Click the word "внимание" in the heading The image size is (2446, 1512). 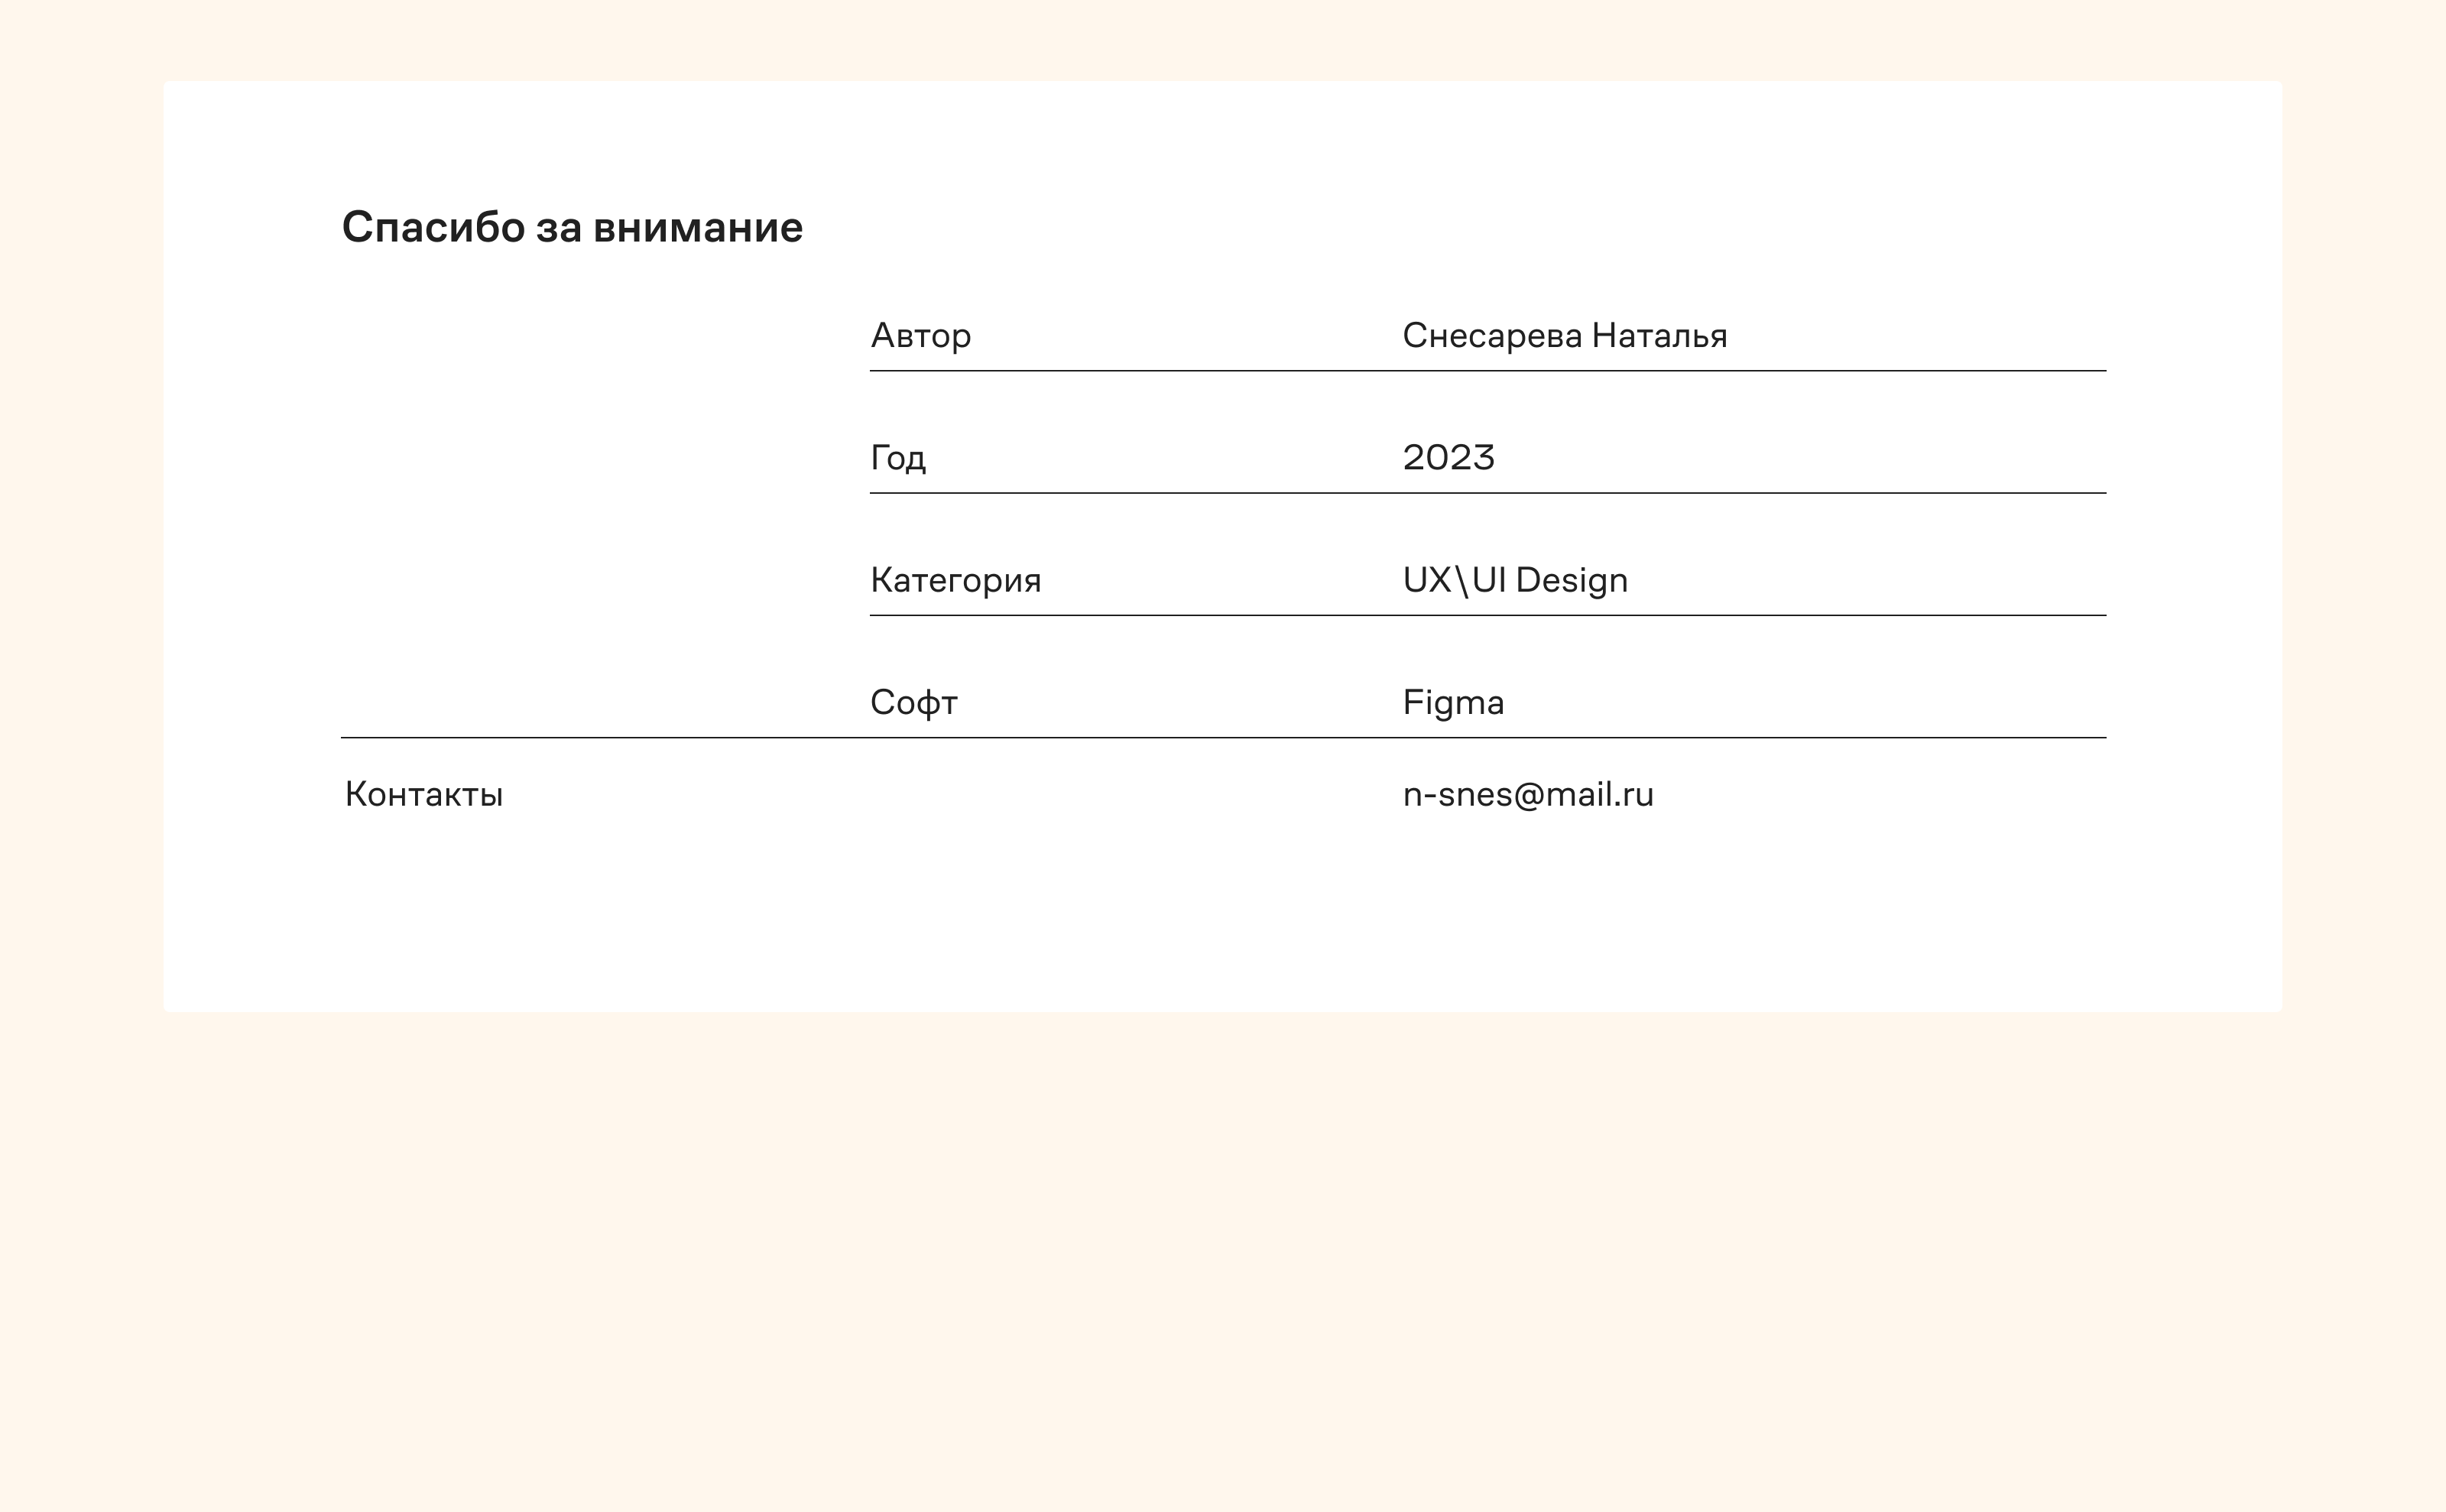coord(697,228)
